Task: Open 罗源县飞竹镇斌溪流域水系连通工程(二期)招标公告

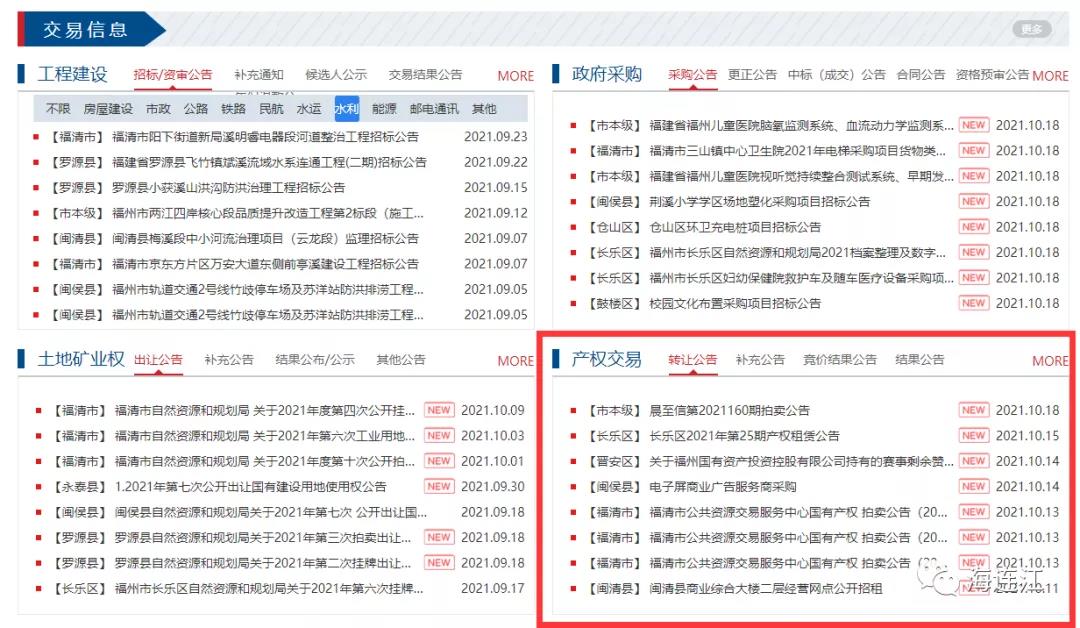Action: point(269,163)
